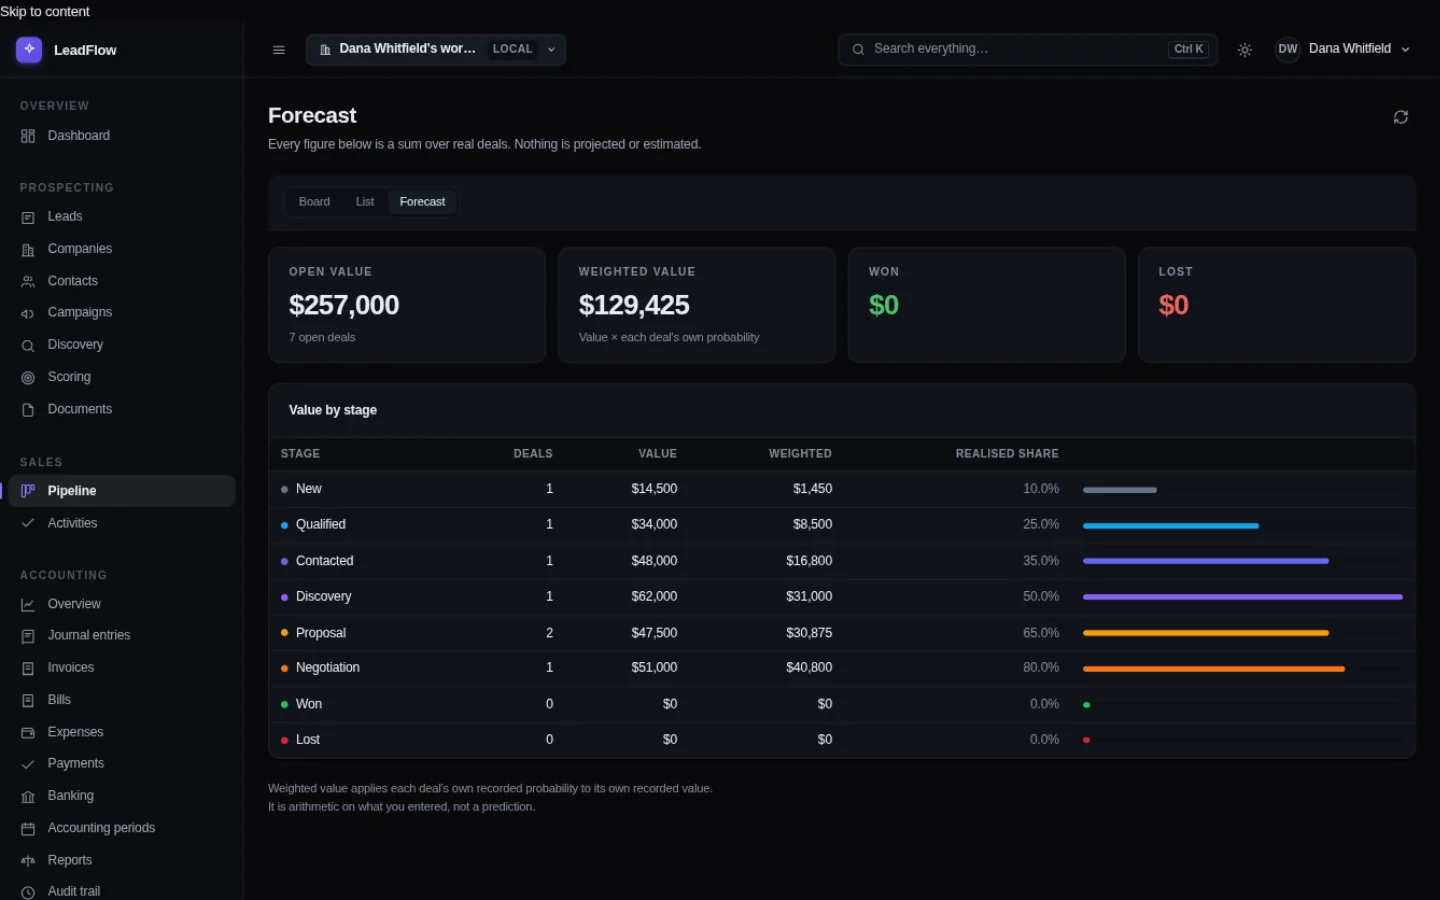Click the New stage 10.0% share
Viewport: 1440px width, 900px height.
(x=1041, y=489)
